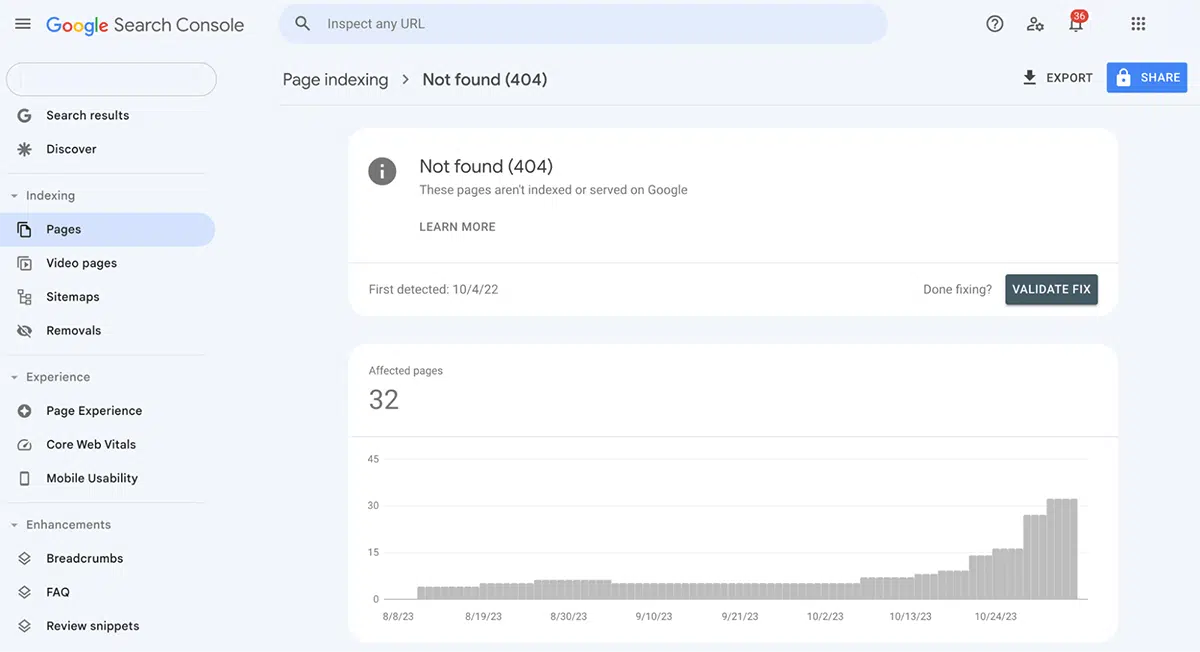
Task: Click the Google Search Console logo
Action: point(145,25)
